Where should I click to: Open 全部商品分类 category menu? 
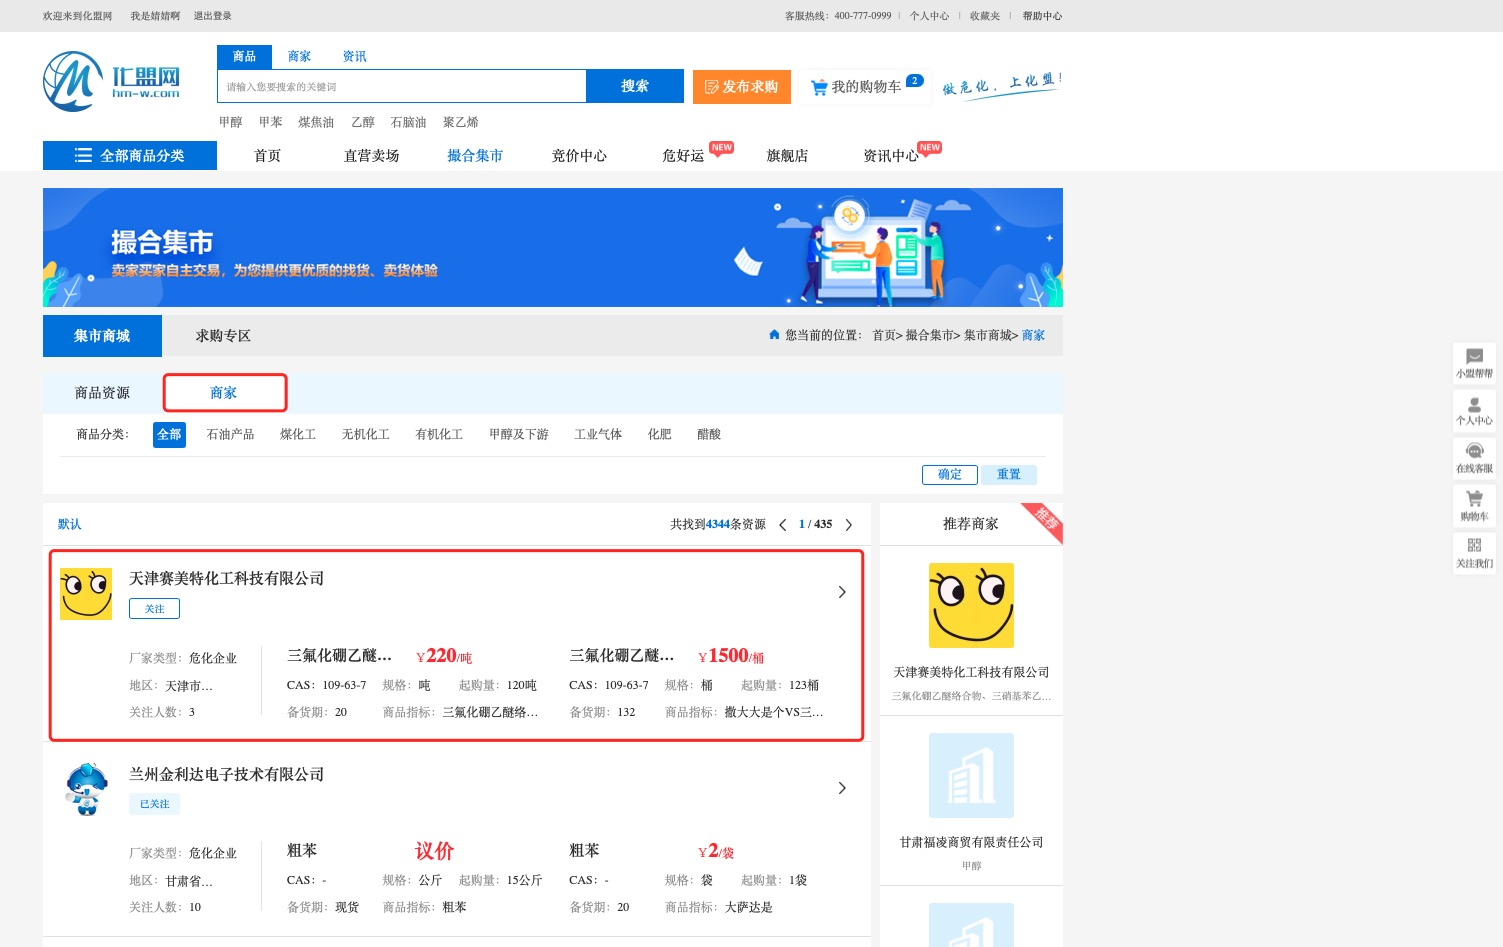coord(130,156)
